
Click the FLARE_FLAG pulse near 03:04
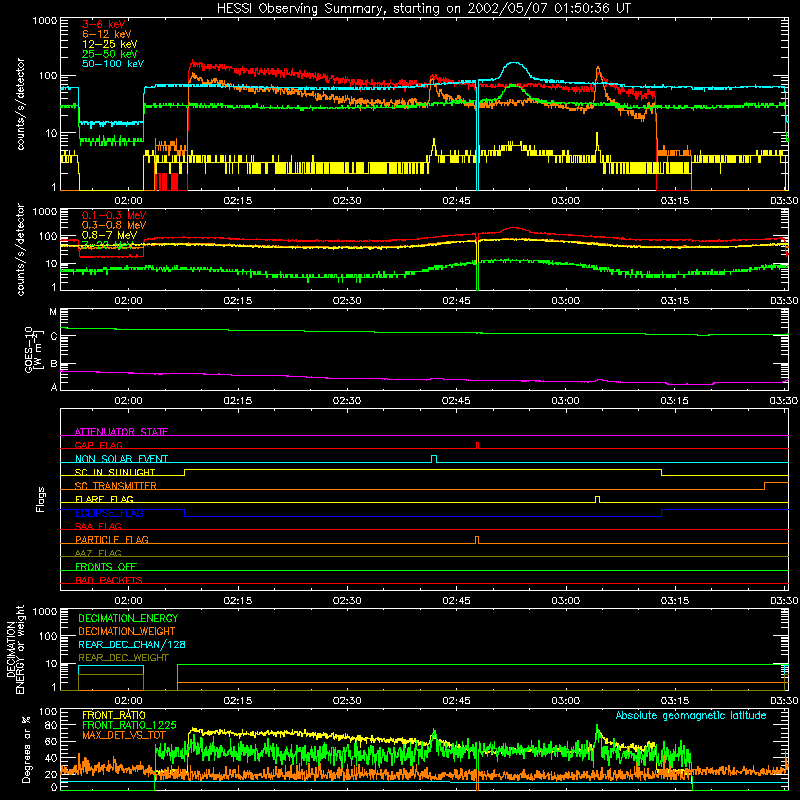pyautogui.click(x=598, y=499)
